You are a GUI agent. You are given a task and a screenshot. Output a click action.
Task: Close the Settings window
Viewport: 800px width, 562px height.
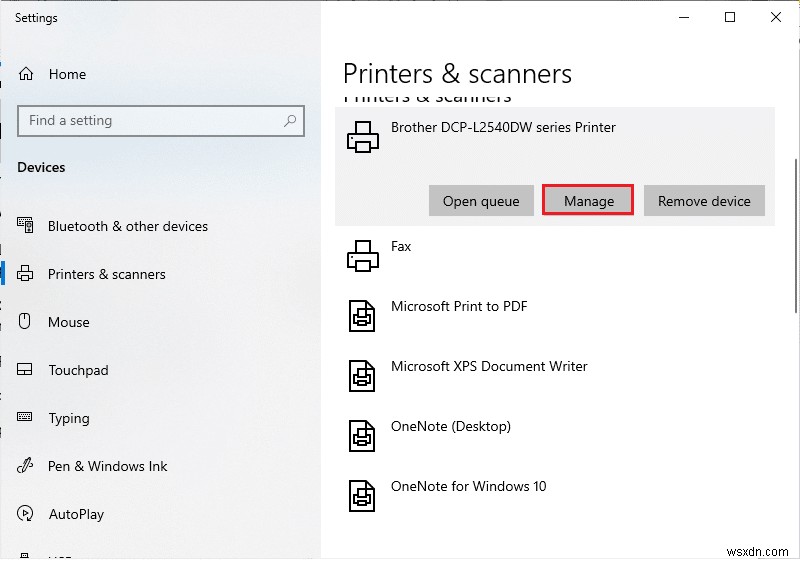click(776, 17)
